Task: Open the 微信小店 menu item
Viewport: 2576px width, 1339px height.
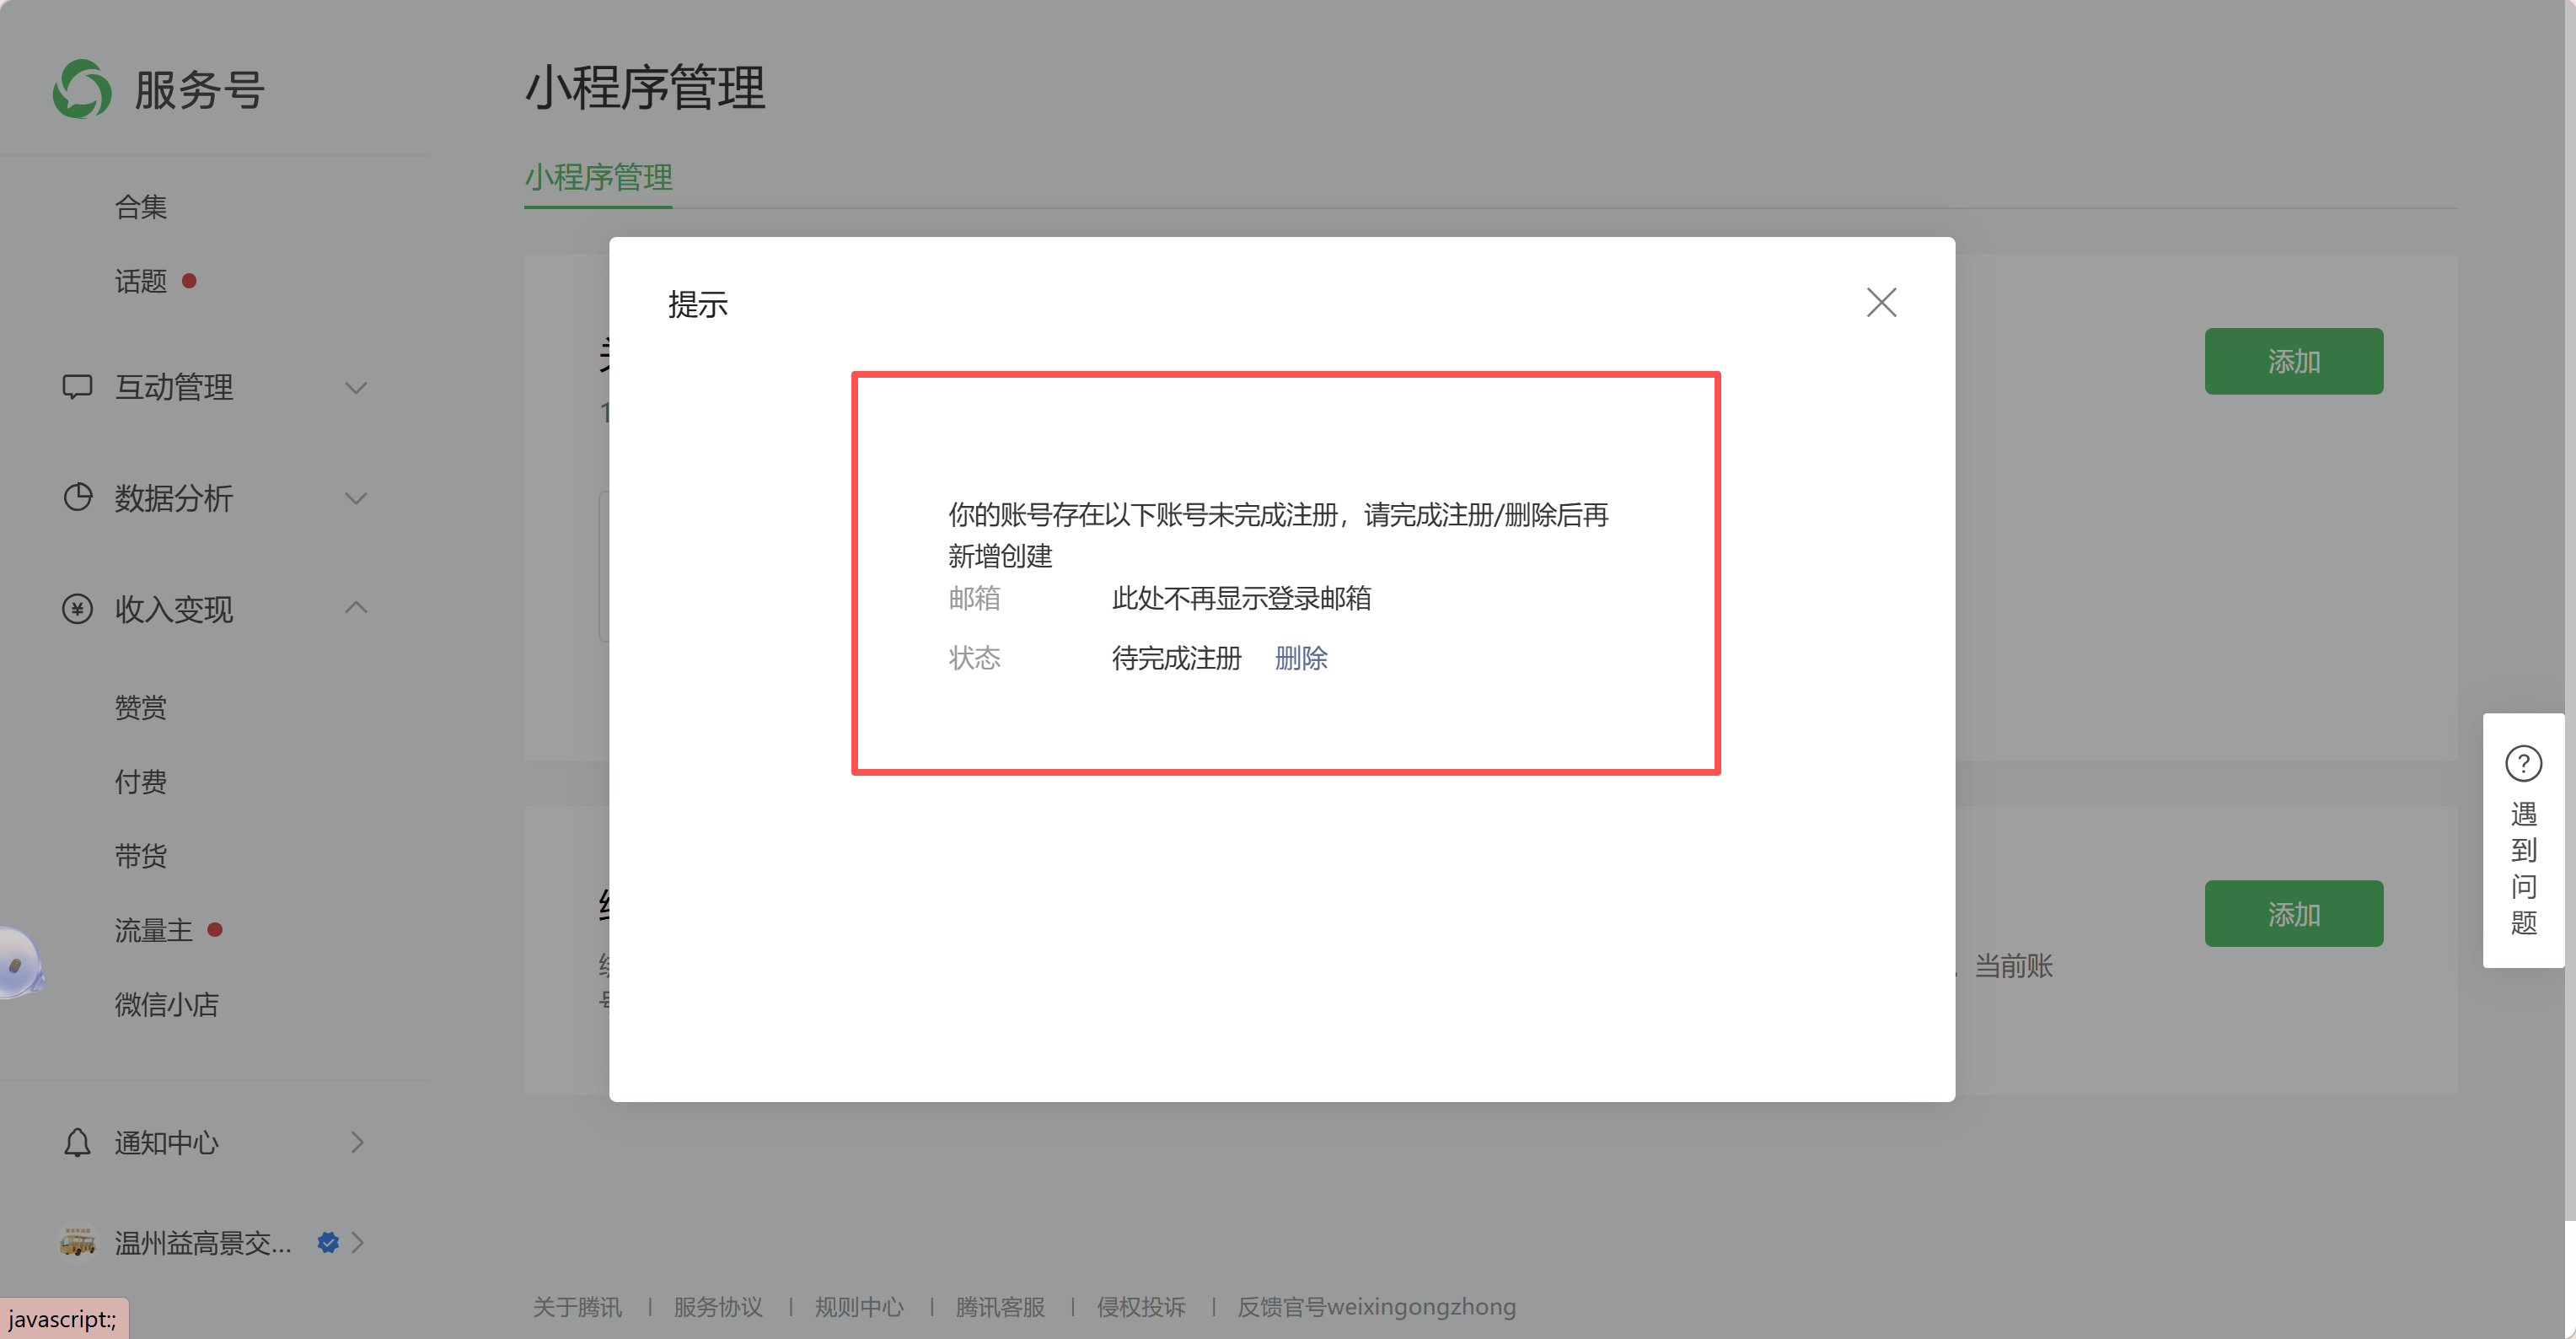Action: [166, 1004]
